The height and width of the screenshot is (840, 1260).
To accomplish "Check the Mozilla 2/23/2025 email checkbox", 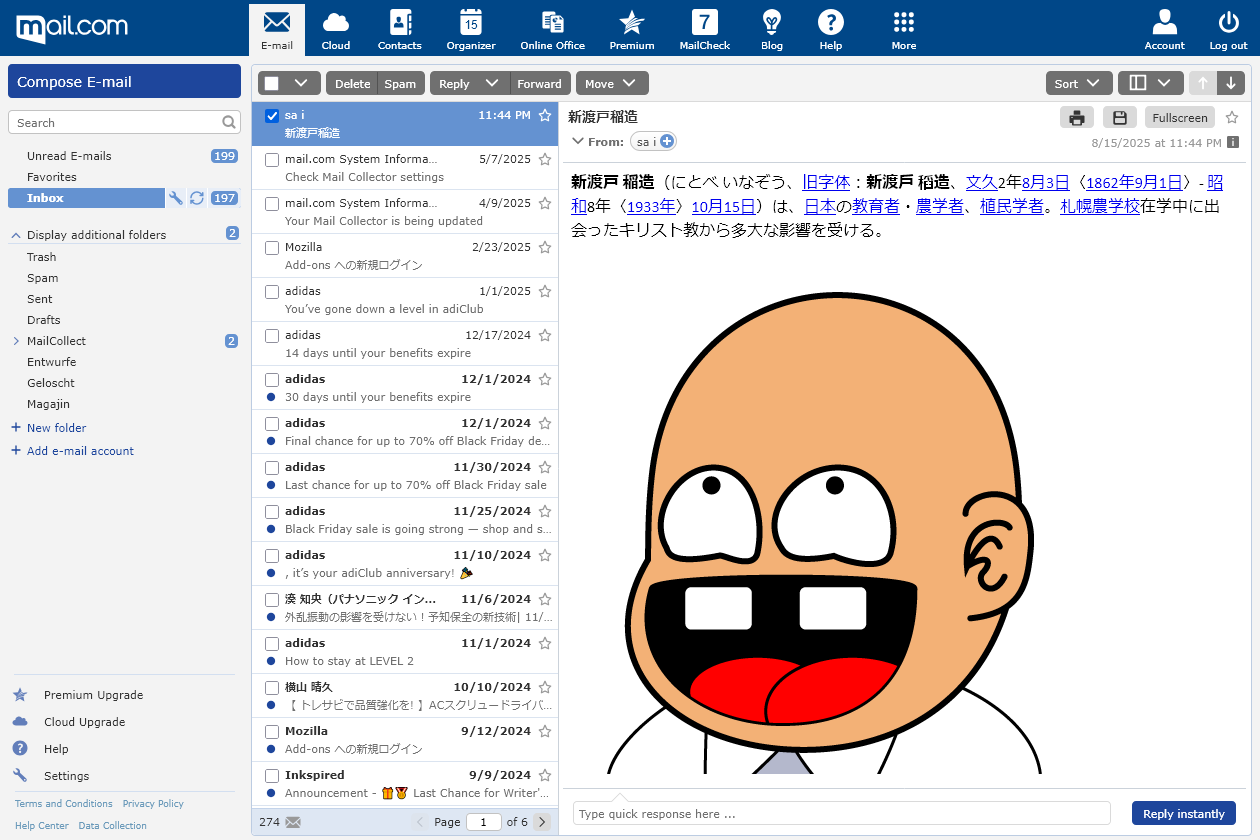I will [272, 248].
